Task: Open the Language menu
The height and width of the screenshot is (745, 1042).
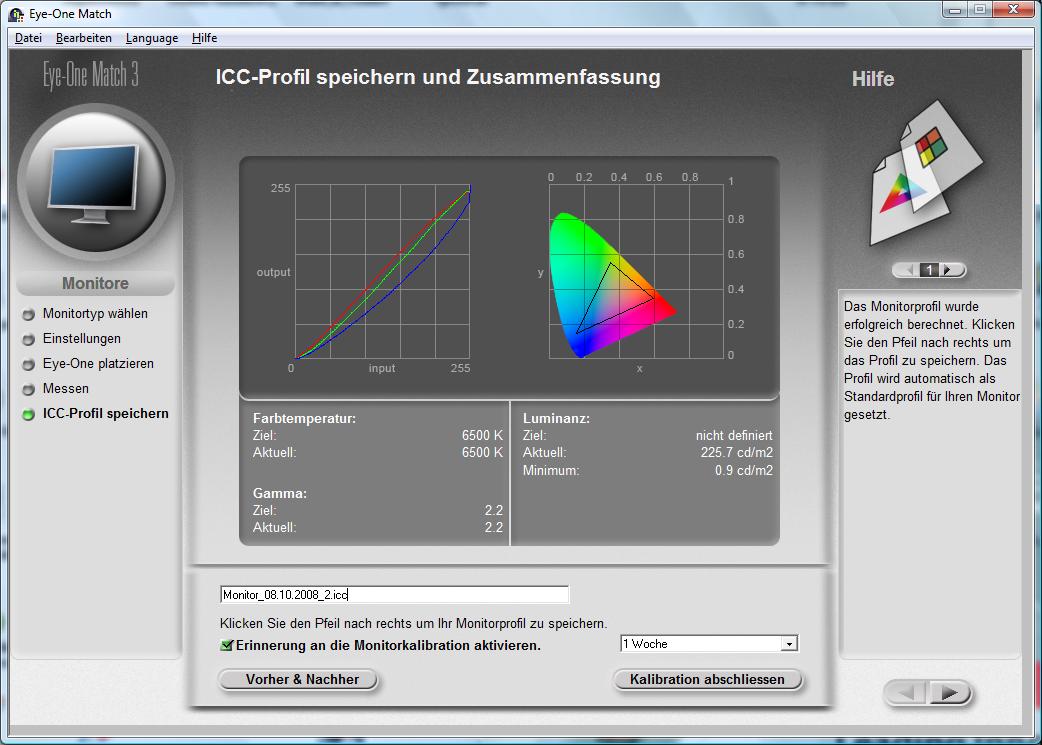Action: 152,38
